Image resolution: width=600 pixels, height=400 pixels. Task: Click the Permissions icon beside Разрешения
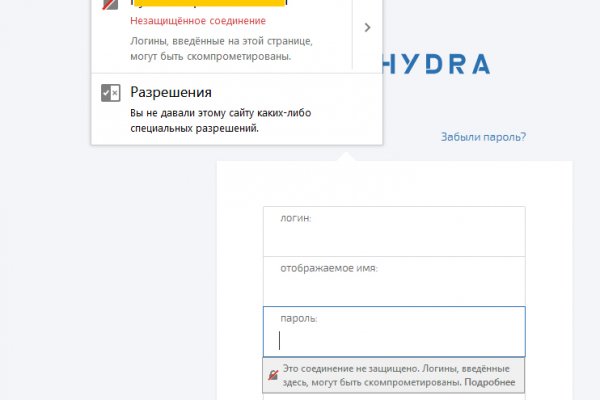click(111, 94)
